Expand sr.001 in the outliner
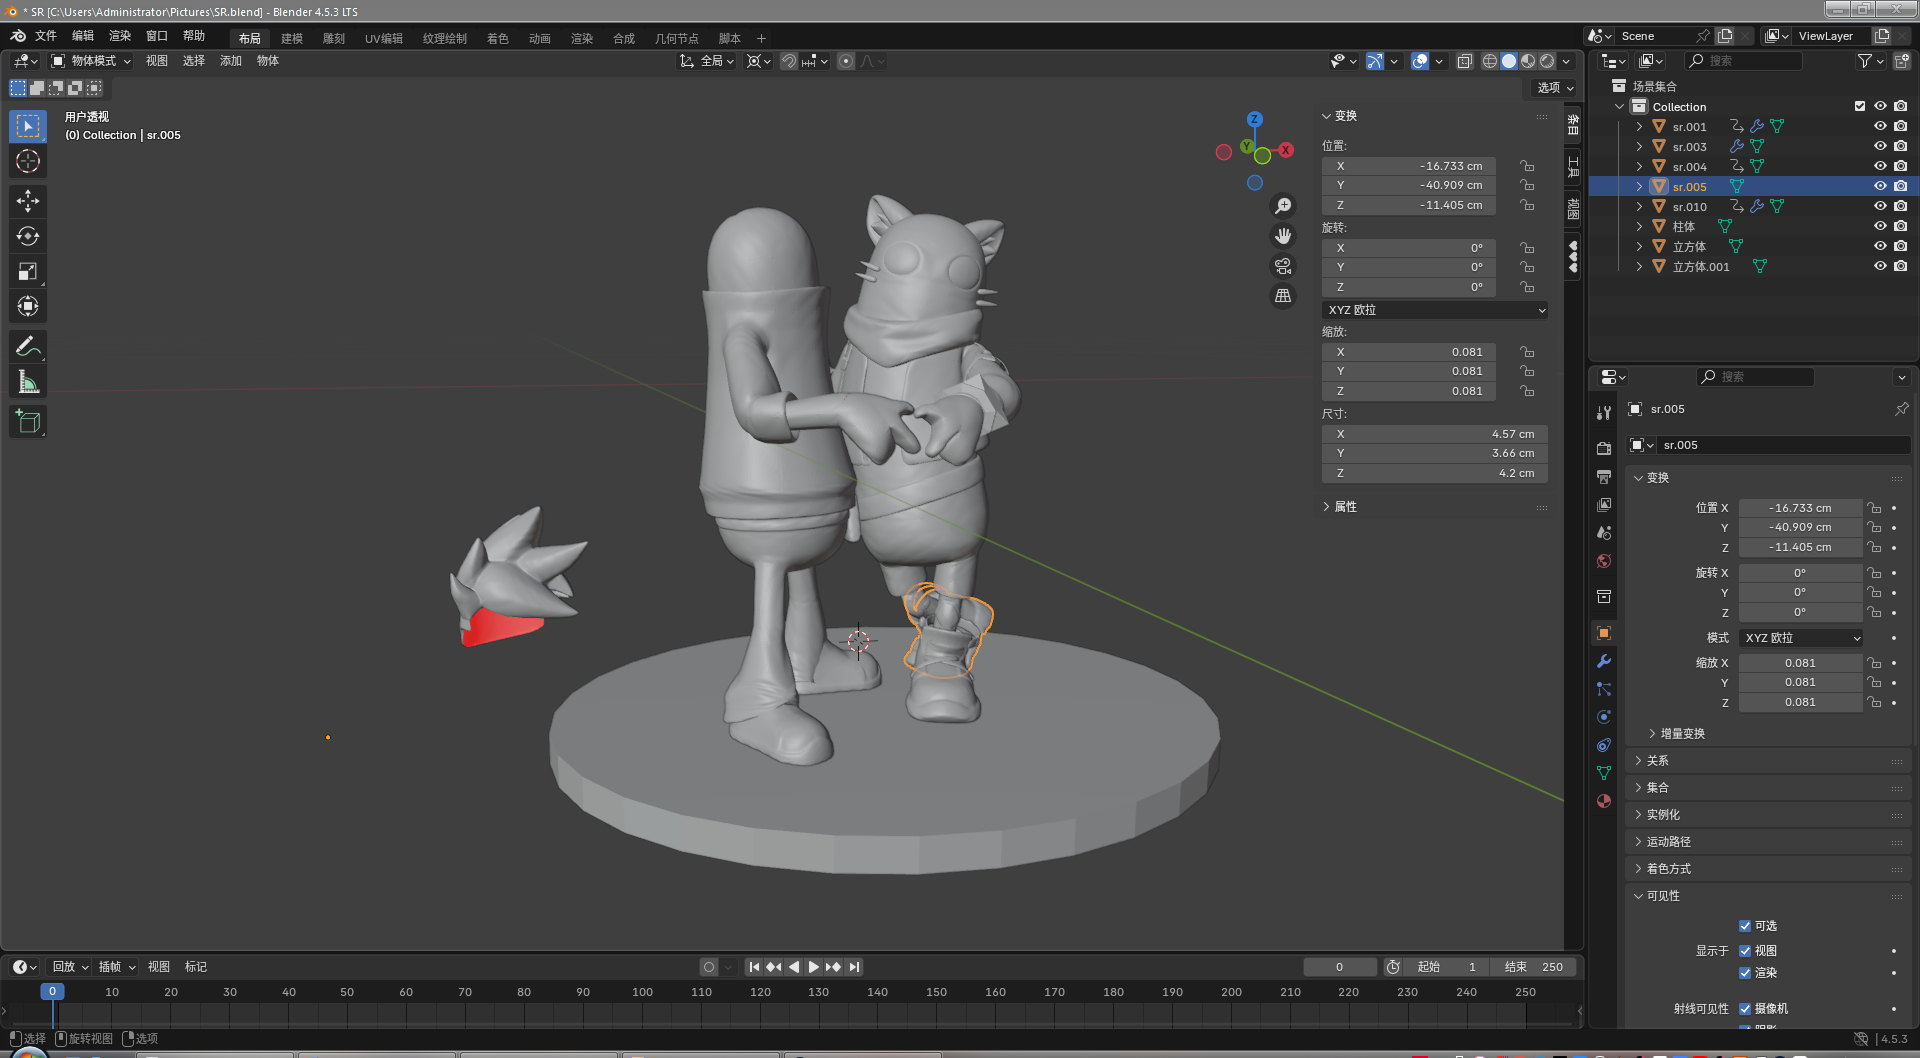The width and height of the screenshot is (1920, 1058). [x=1639, y=127]
